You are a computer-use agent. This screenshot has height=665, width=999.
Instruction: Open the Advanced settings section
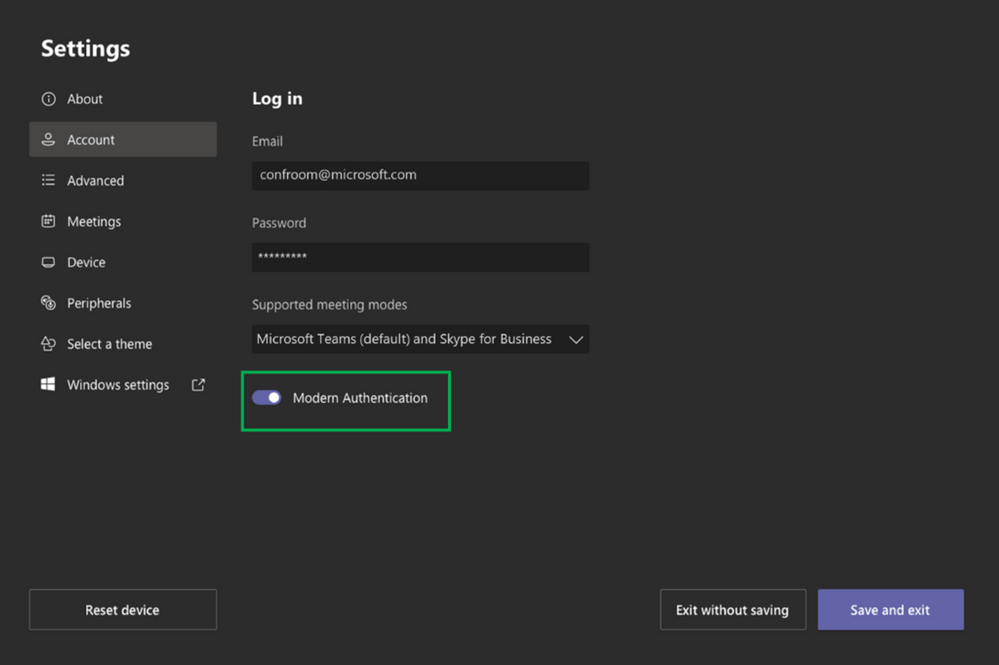pyautogui.click(x=96, y=181)
